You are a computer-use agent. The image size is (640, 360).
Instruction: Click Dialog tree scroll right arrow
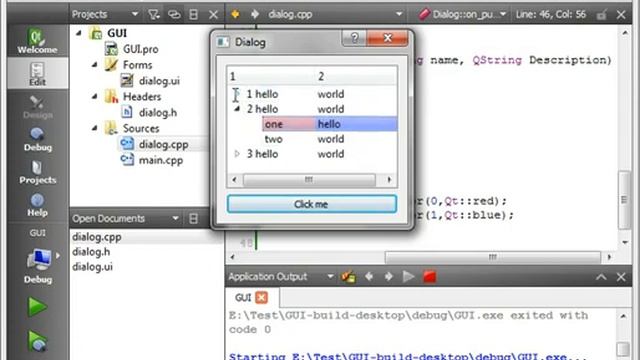pos(389,180)
